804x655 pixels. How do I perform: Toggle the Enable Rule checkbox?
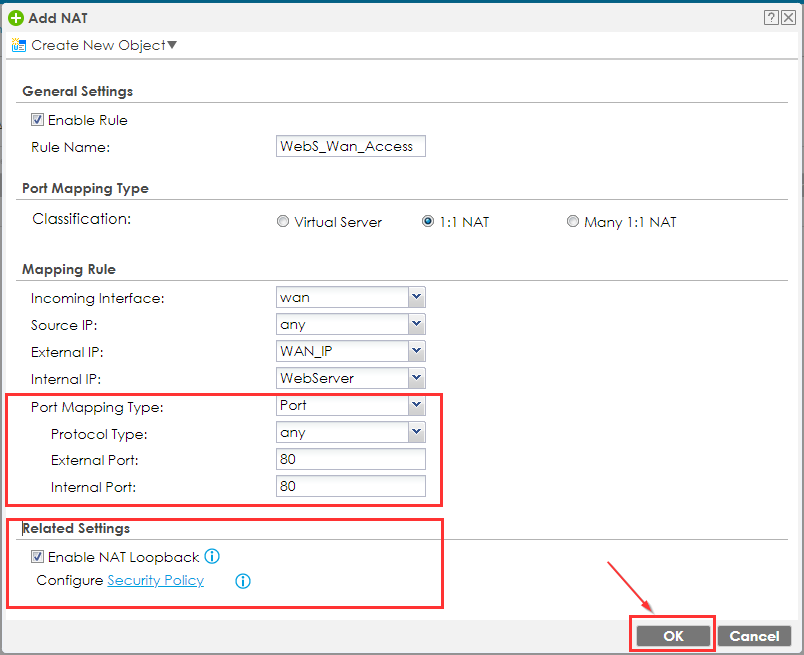(38, 120)
